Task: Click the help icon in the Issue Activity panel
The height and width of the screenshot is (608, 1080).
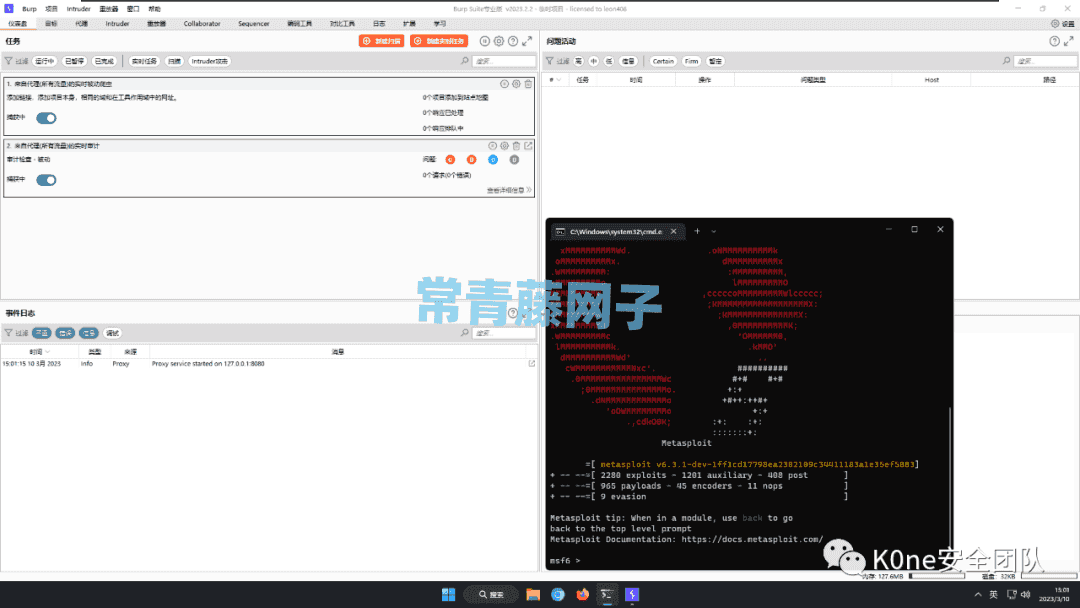Action: tap(1054, 41)
